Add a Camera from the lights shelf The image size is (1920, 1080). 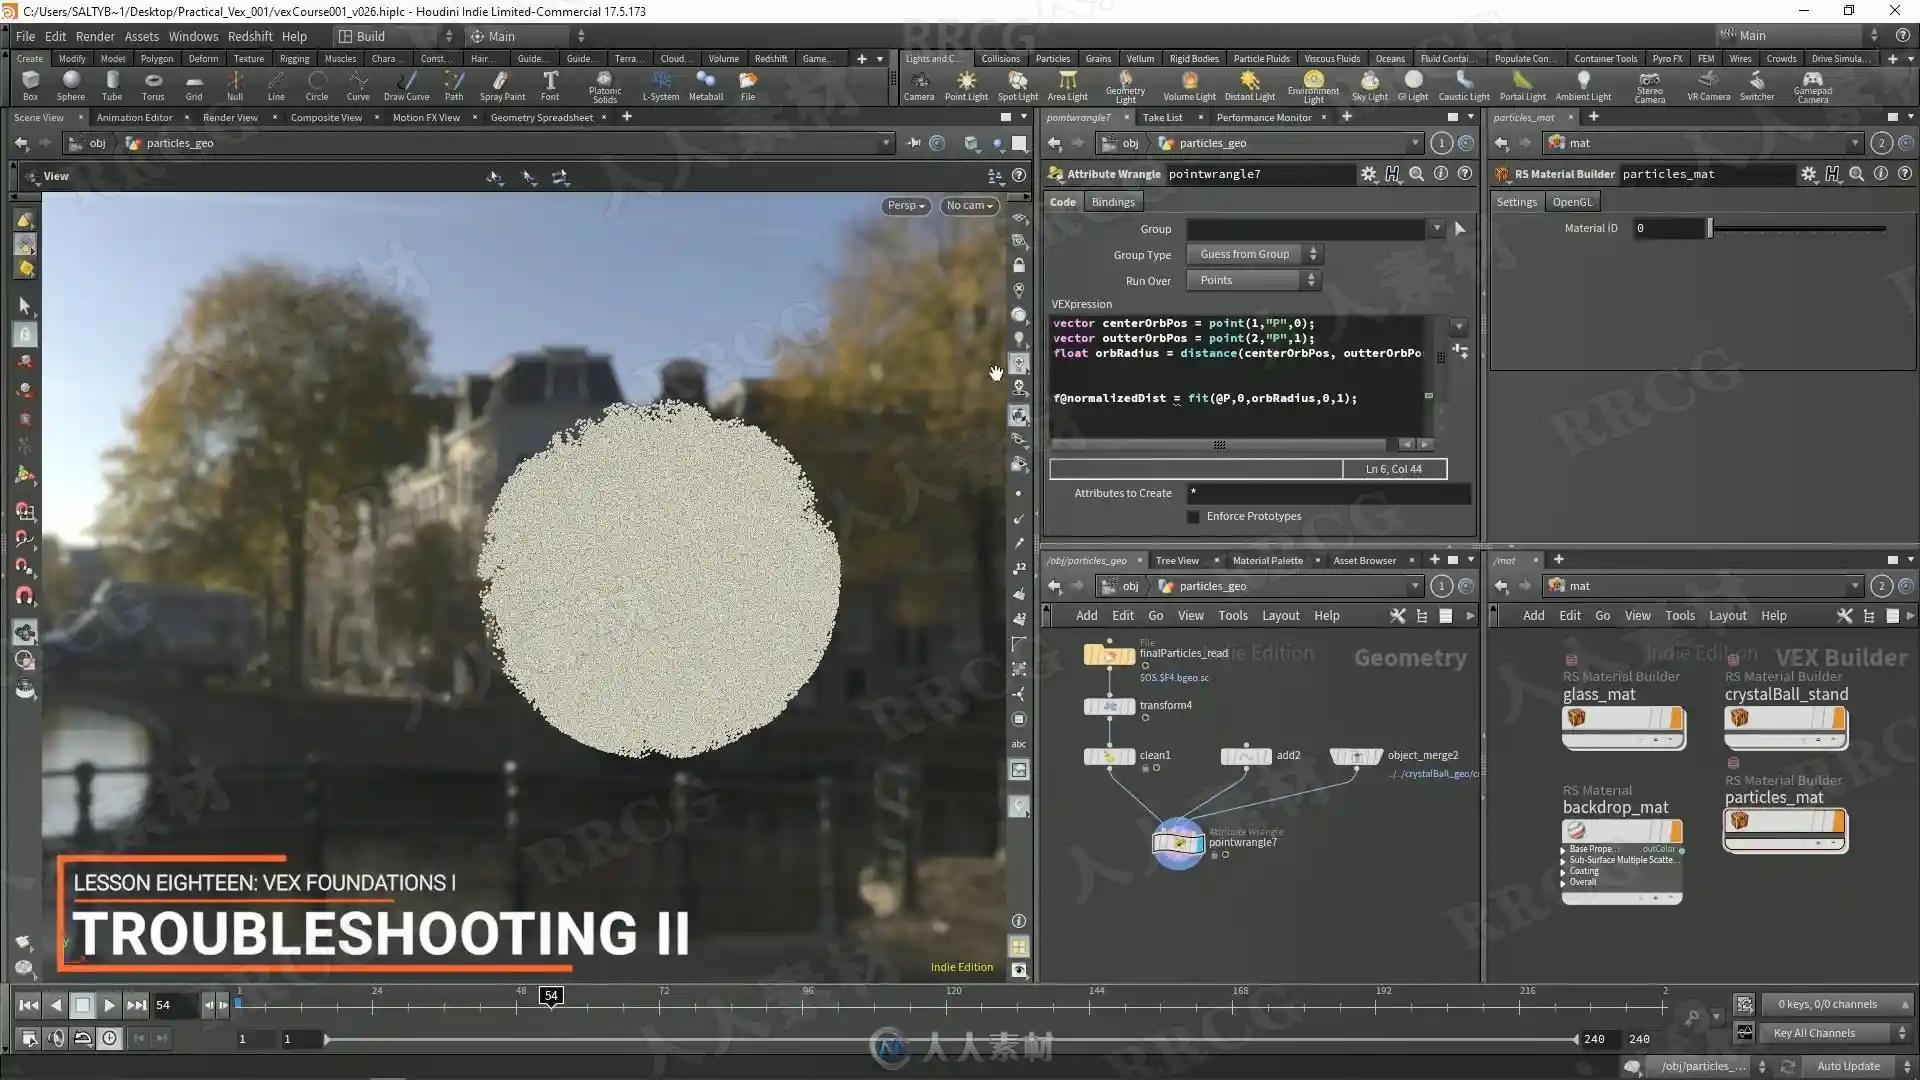coord(919,85)
